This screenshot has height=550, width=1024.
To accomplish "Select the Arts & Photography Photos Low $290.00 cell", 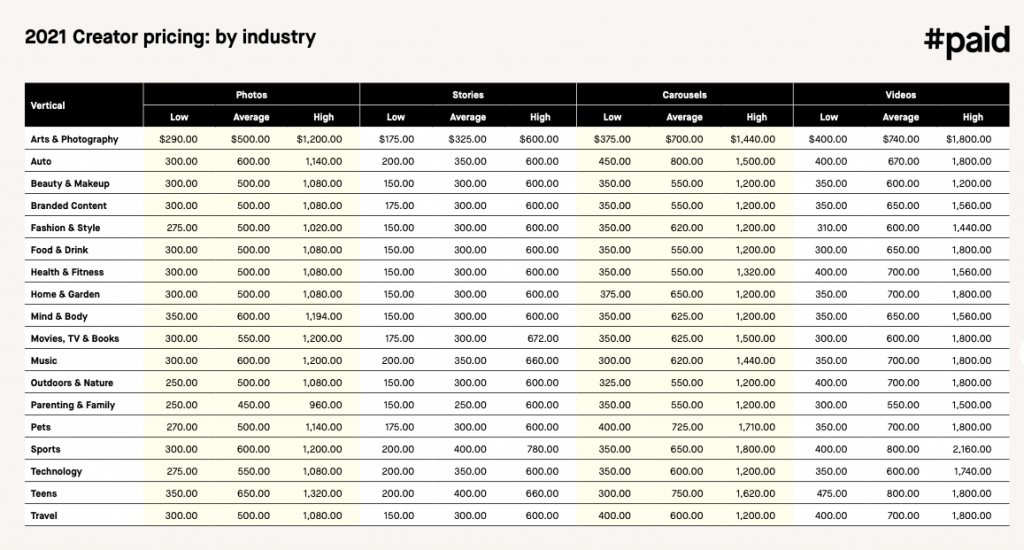I will pos(180,139).
